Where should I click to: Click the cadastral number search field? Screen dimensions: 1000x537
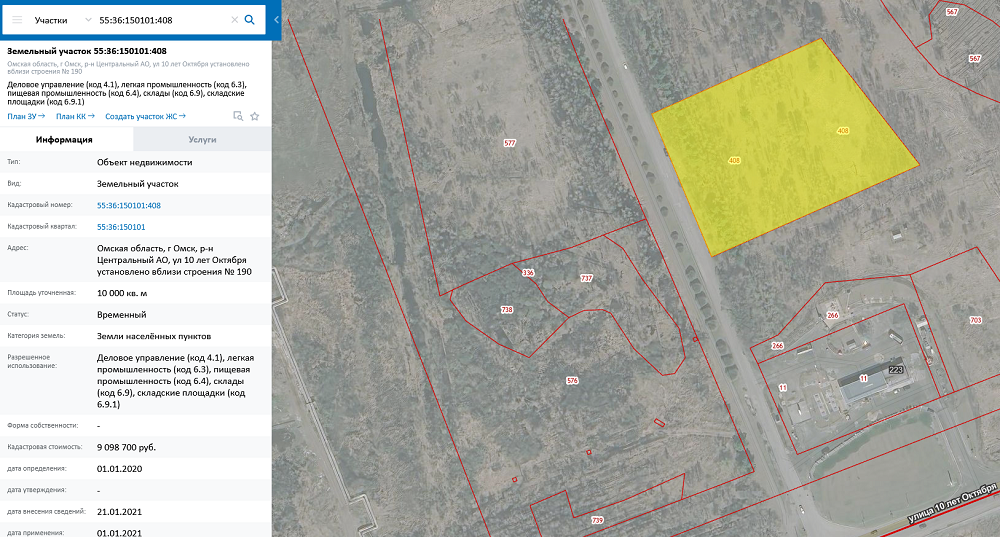pos(160,20)
